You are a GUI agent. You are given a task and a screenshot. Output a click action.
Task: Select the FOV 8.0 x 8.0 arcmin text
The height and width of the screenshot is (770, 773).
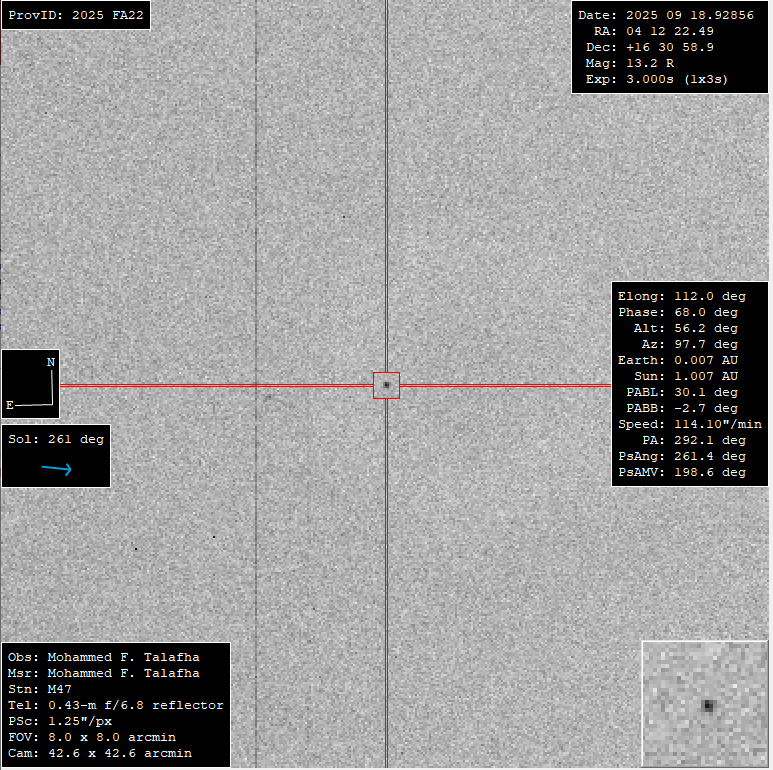pos(91,737)
